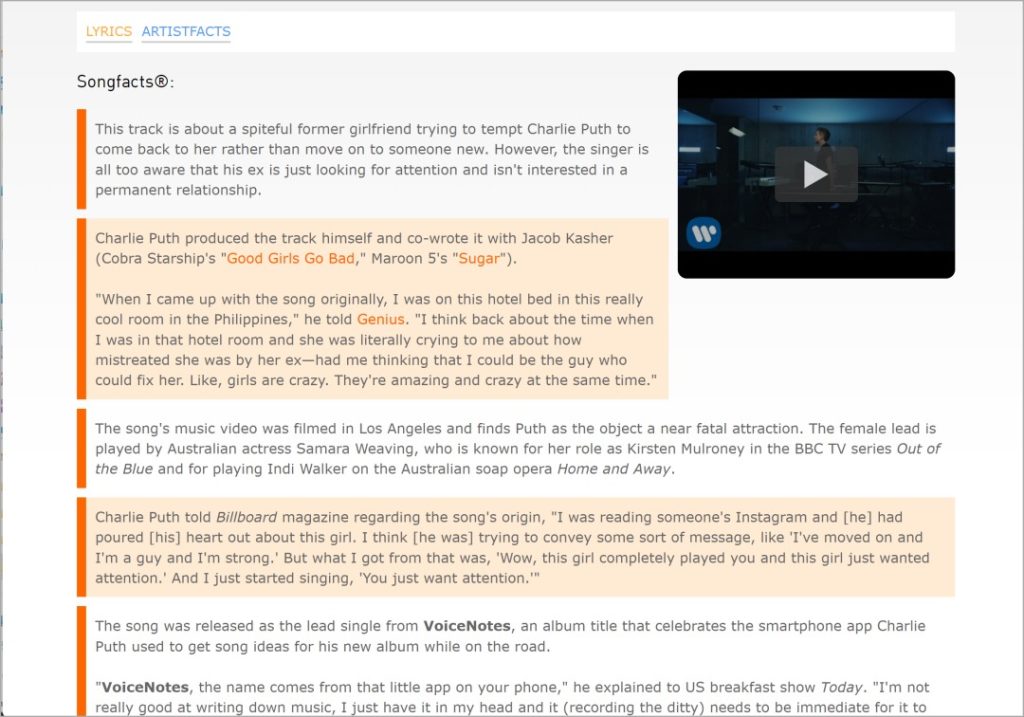Click the italic "Today" show name

tap(841, 687)
